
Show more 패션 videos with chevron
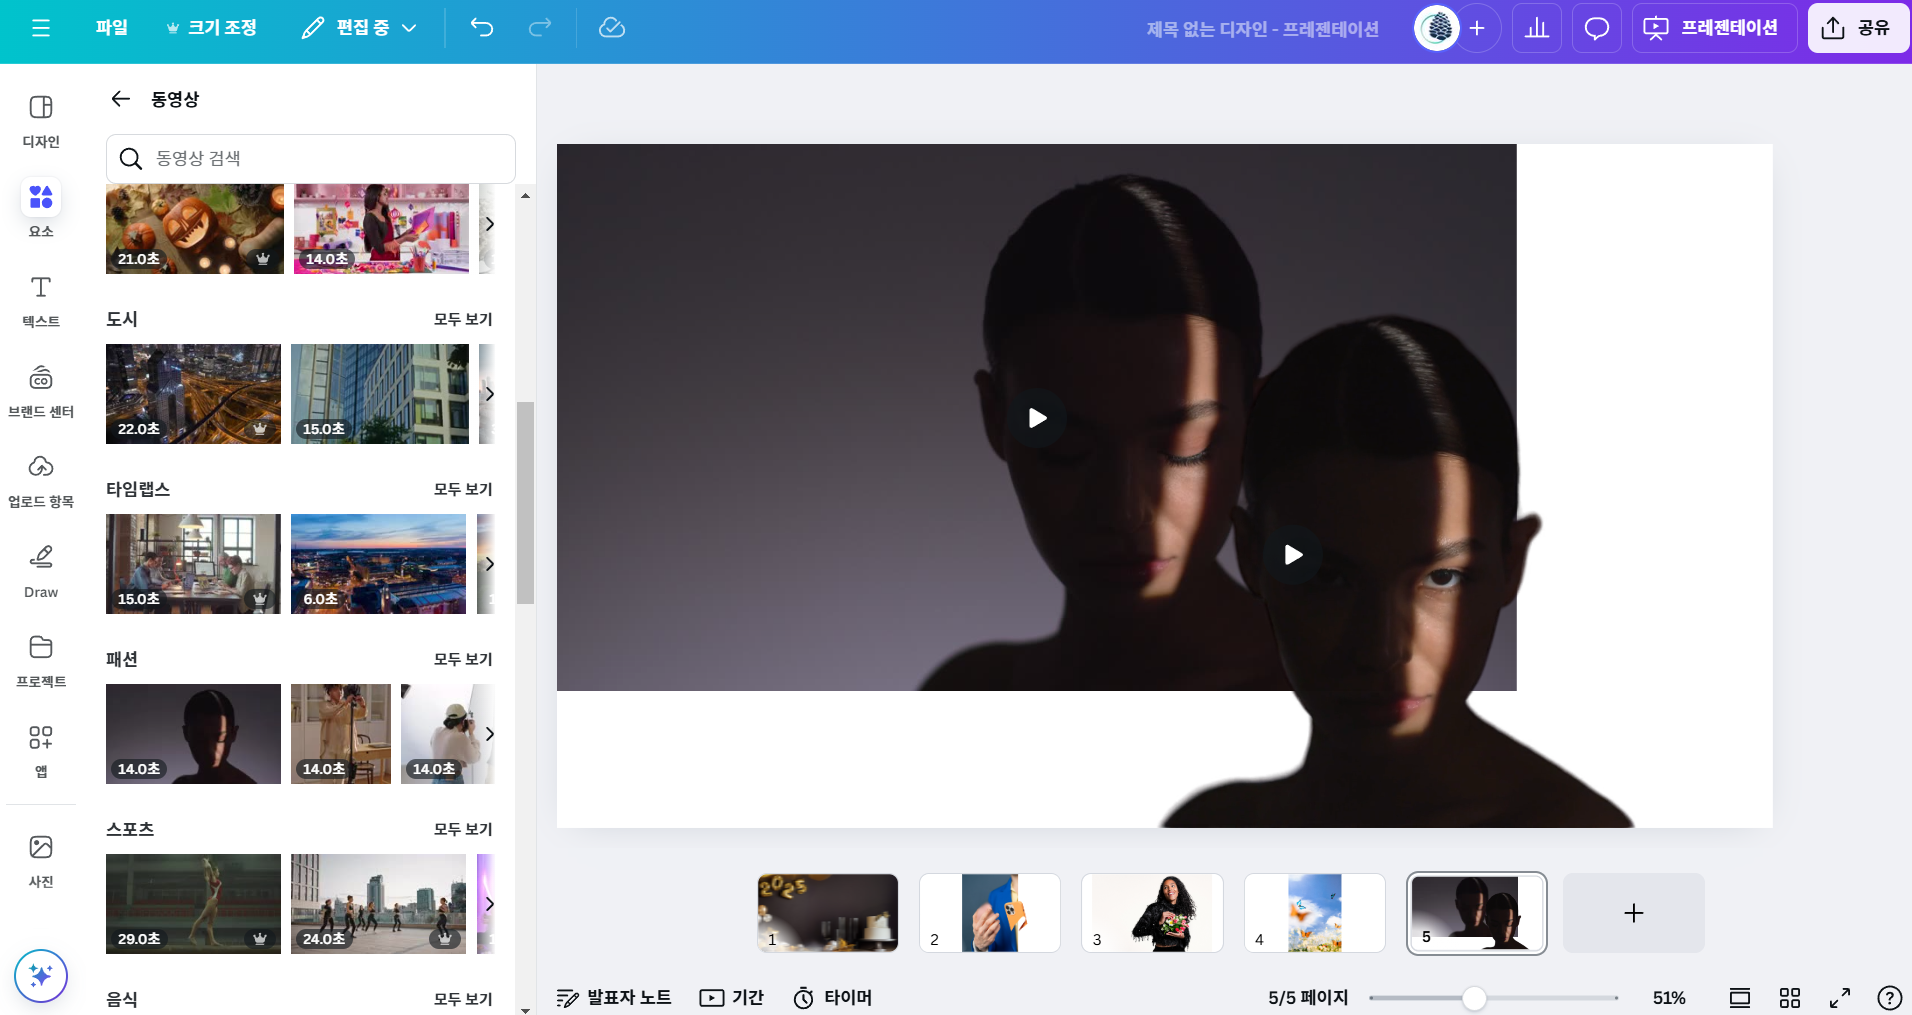tap(489, 734)
